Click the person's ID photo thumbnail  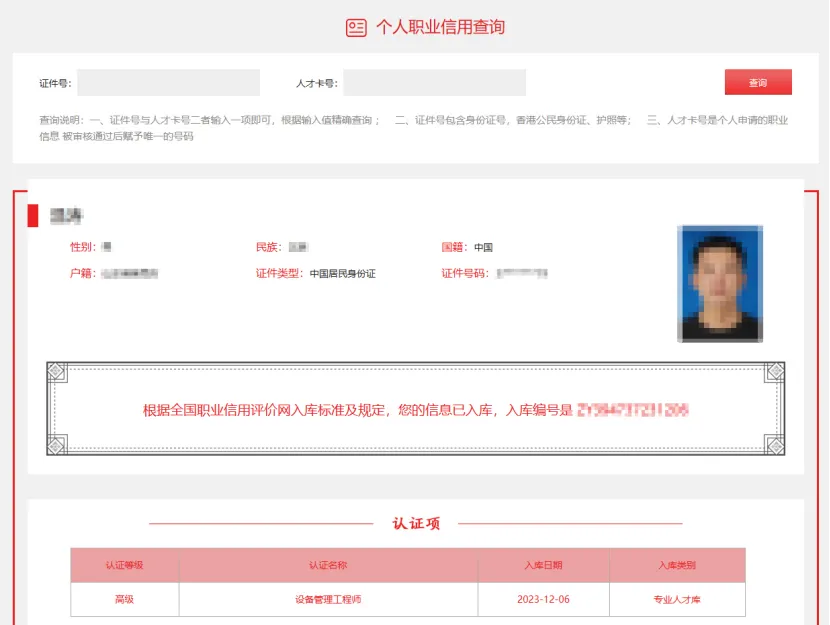[720, 284]
